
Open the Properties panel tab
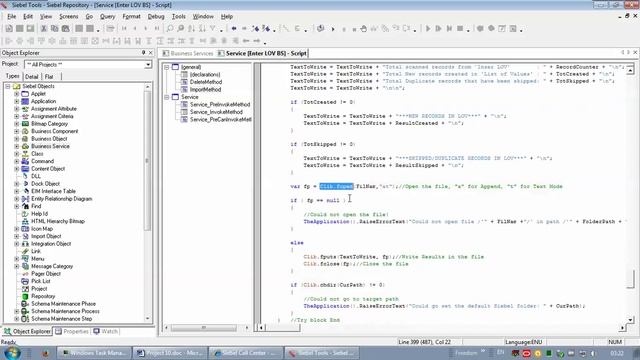pyautogui.click(x=72, y=331)
